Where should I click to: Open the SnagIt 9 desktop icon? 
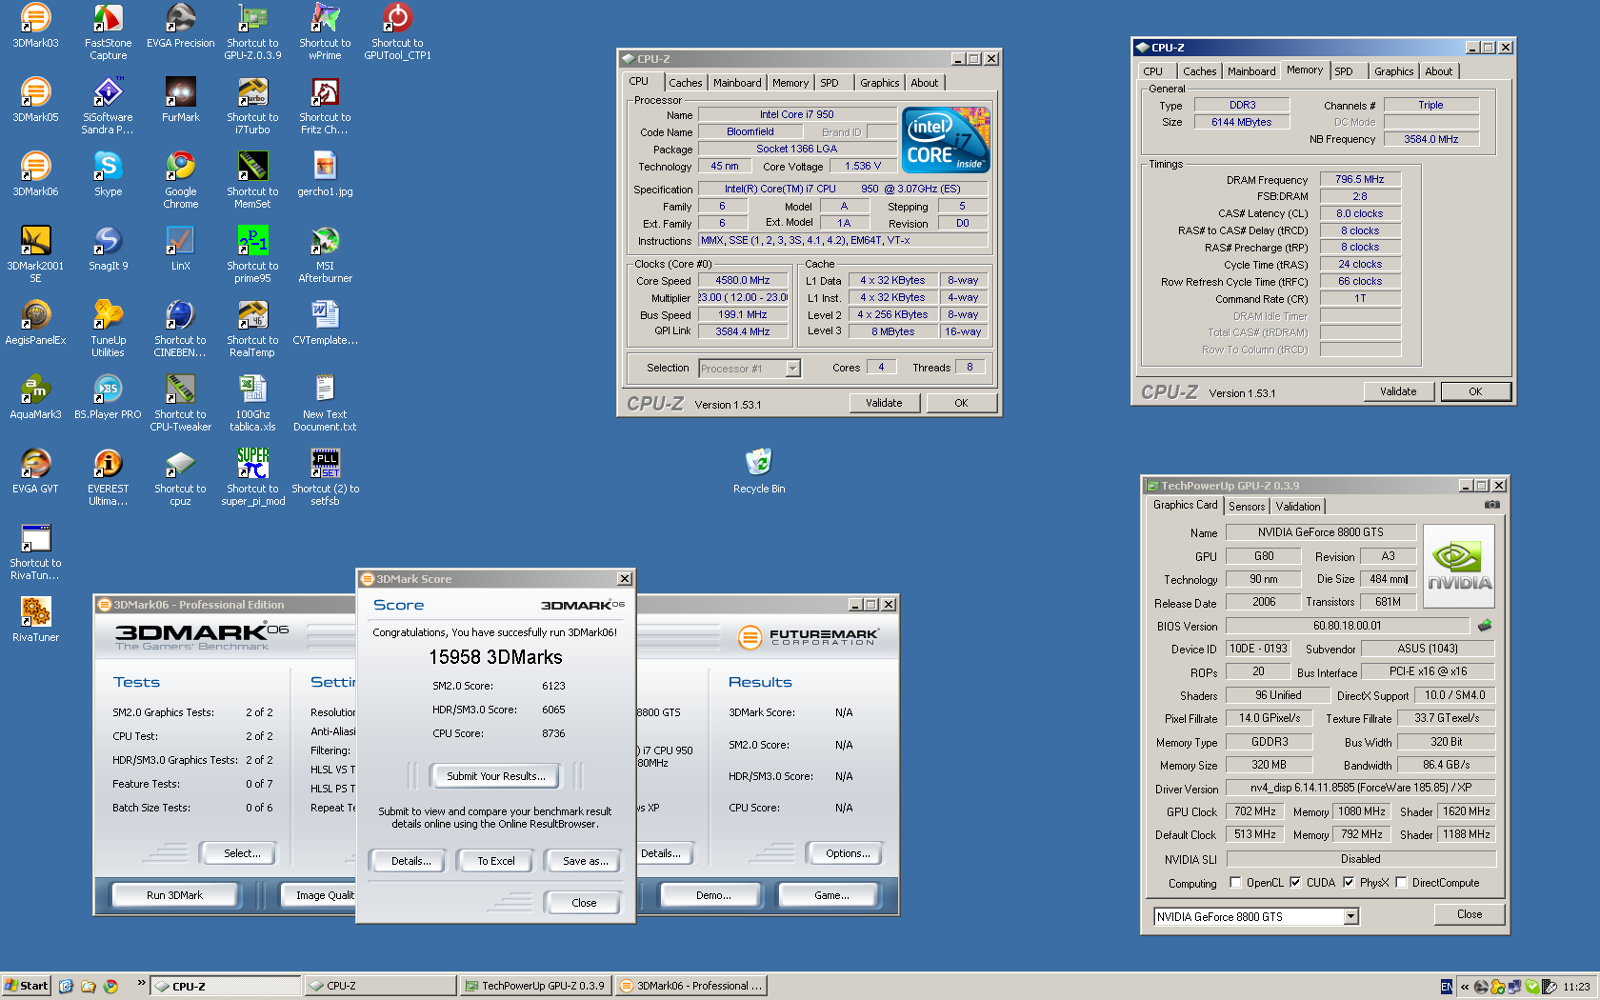108,249
